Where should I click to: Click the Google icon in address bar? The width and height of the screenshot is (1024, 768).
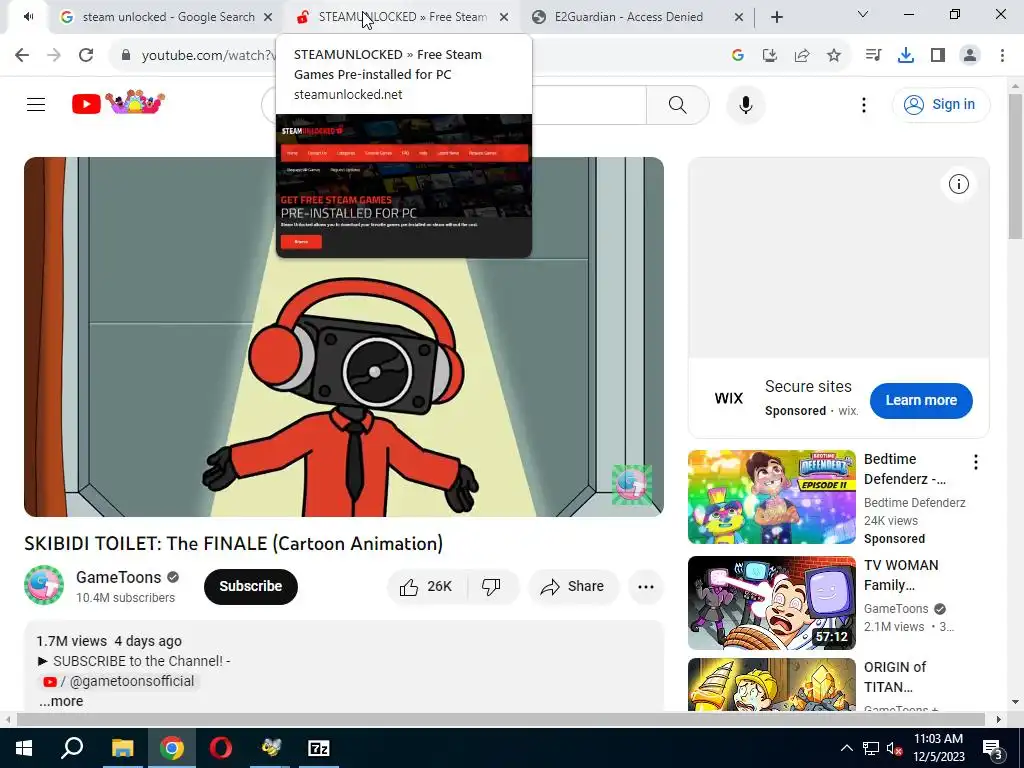737,56
